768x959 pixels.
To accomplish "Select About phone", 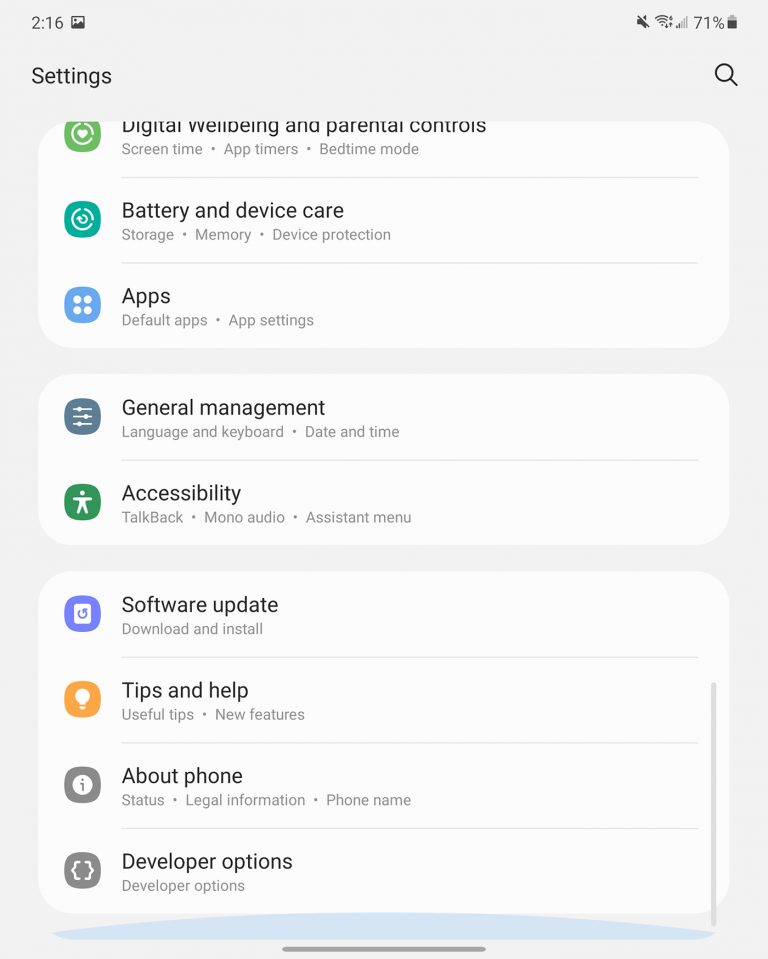I will [383, 786].
